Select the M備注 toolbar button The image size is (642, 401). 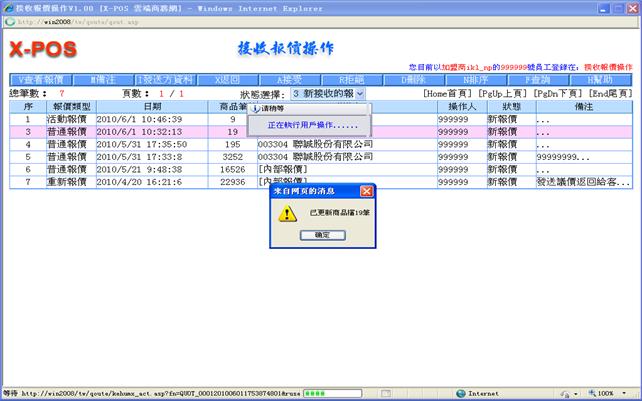[104, 79]
